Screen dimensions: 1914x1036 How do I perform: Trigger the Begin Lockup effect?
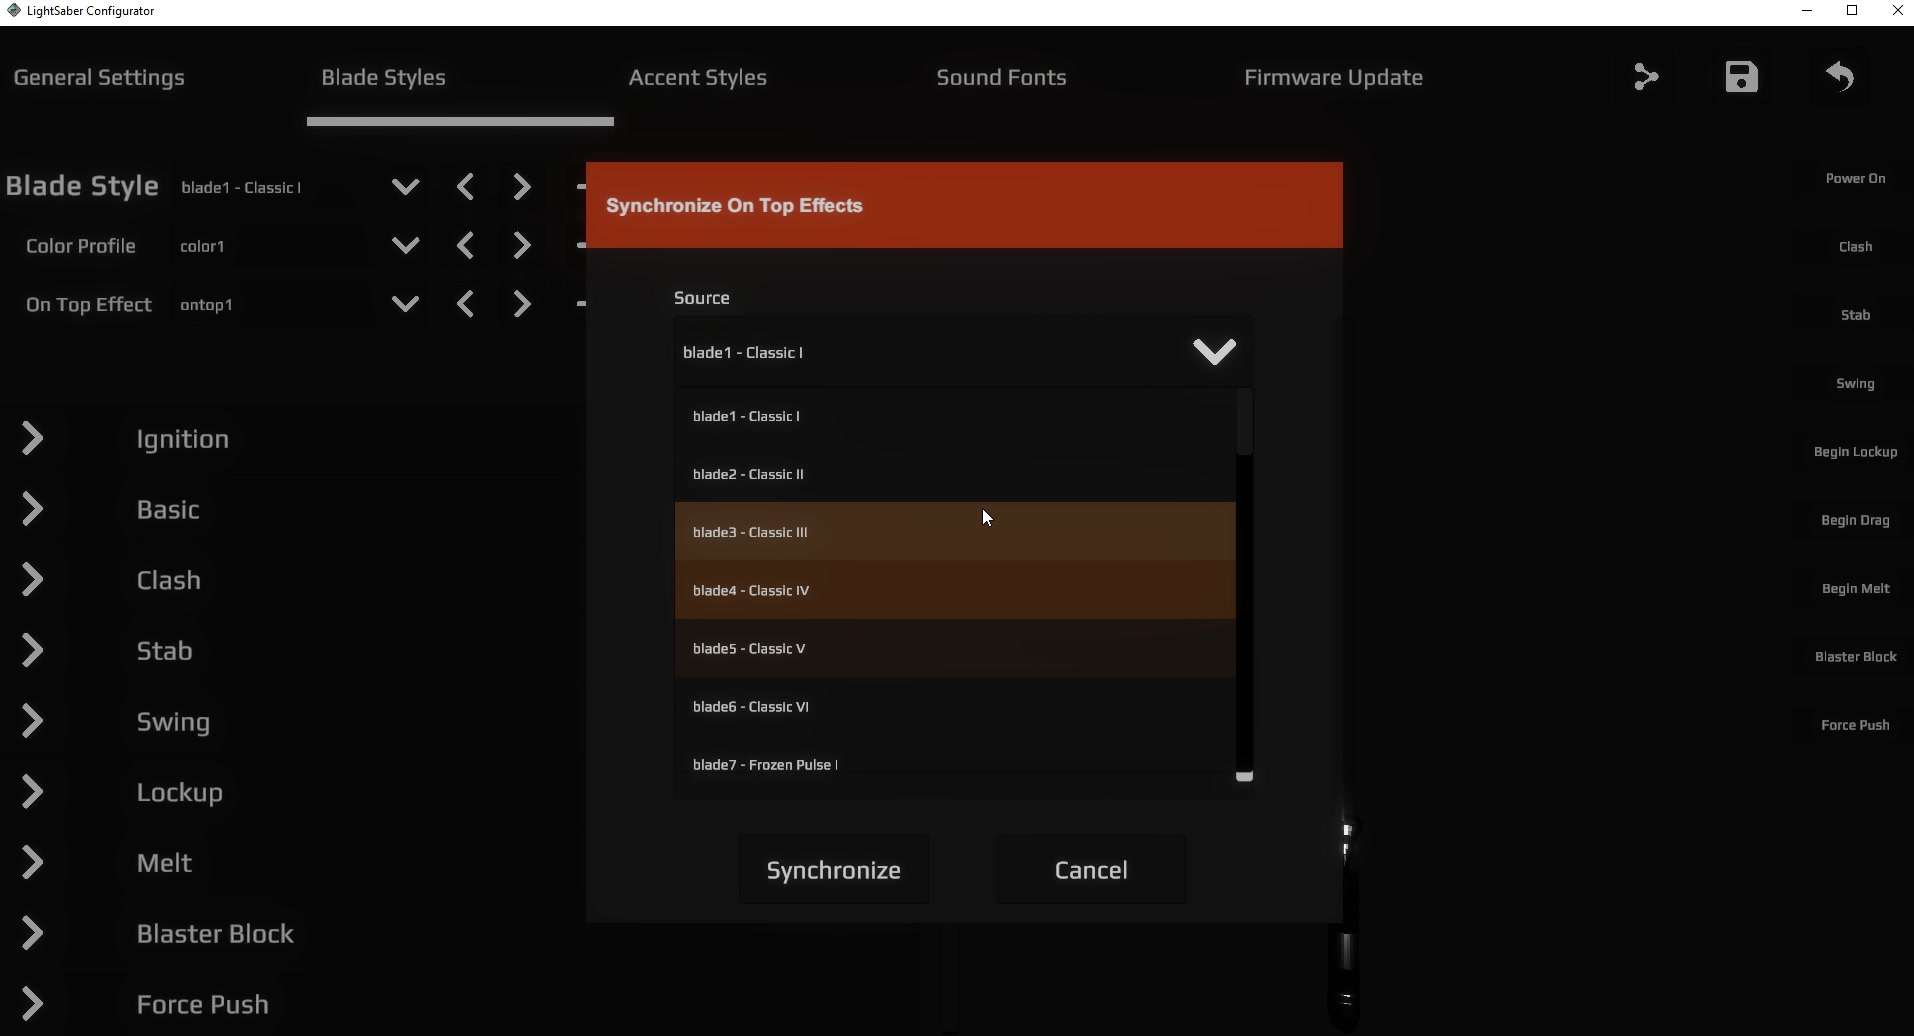point(1855,452)
